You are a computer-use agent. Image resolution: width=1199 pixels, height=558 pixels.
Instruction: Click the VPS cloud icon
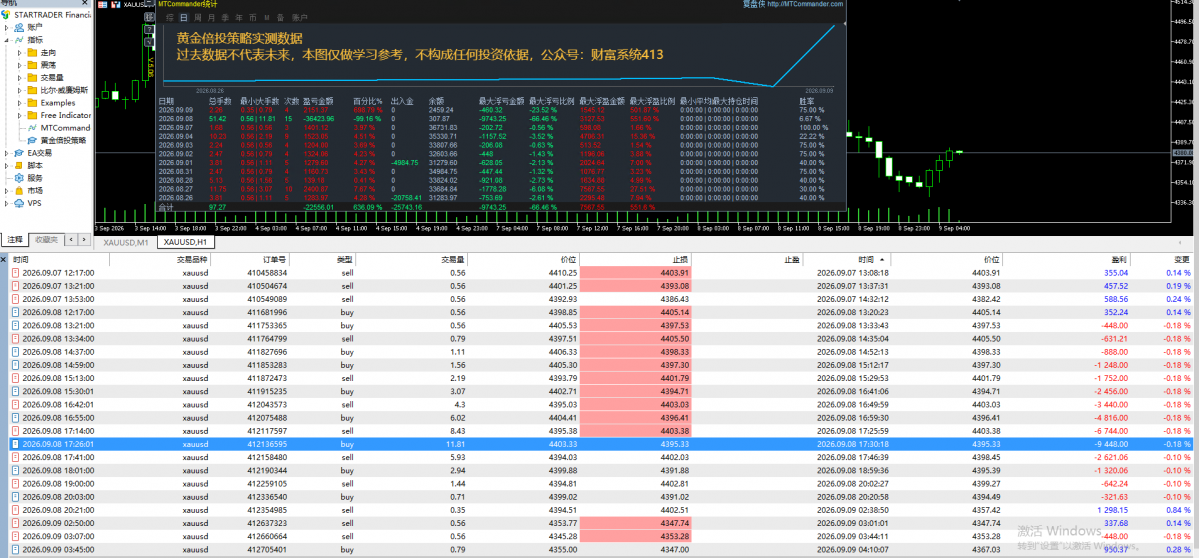(x=19, y=203)
